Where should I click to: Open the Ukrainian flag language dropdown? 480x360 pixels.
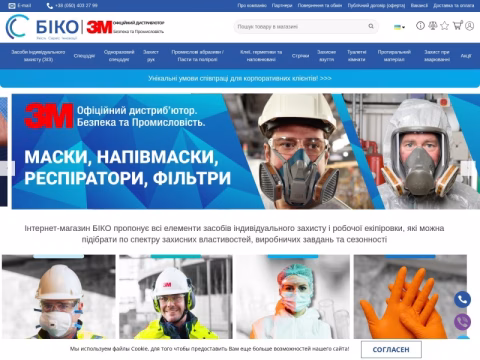click(399, 27)
